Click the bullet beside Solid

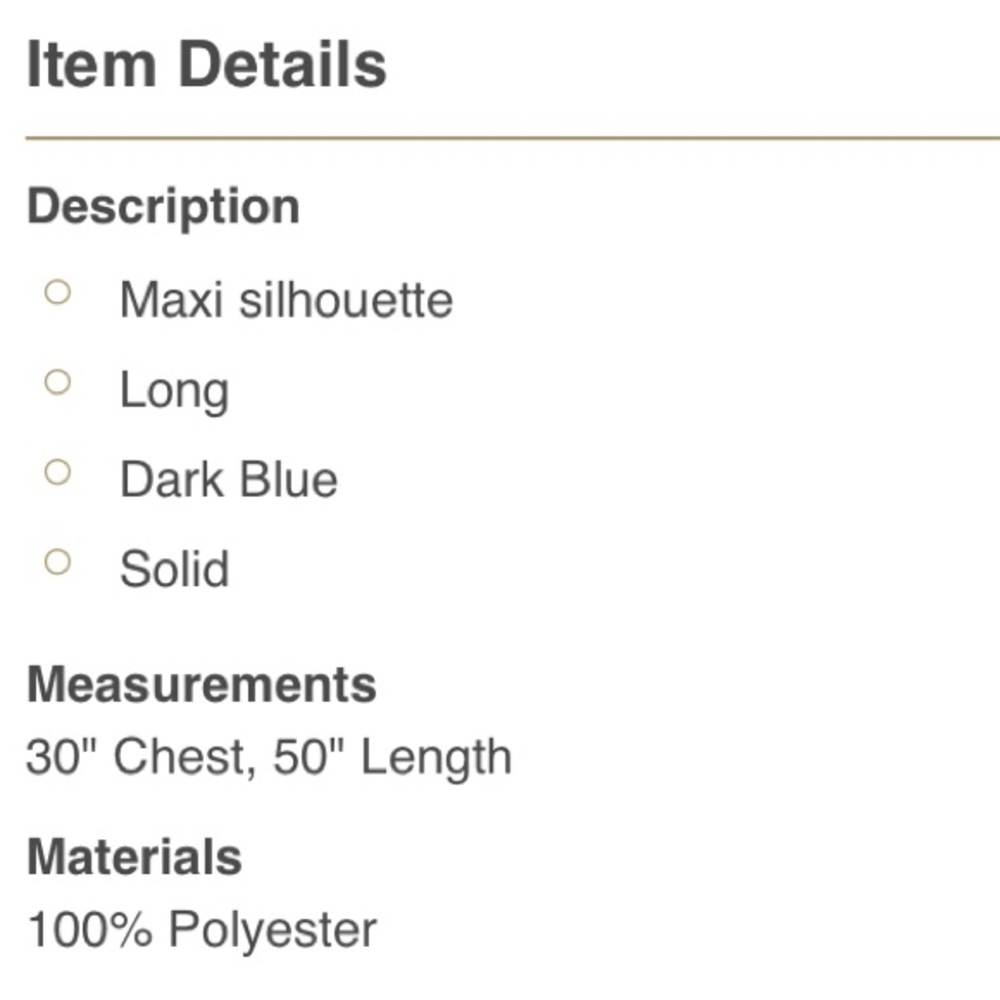tap(58, 562)
